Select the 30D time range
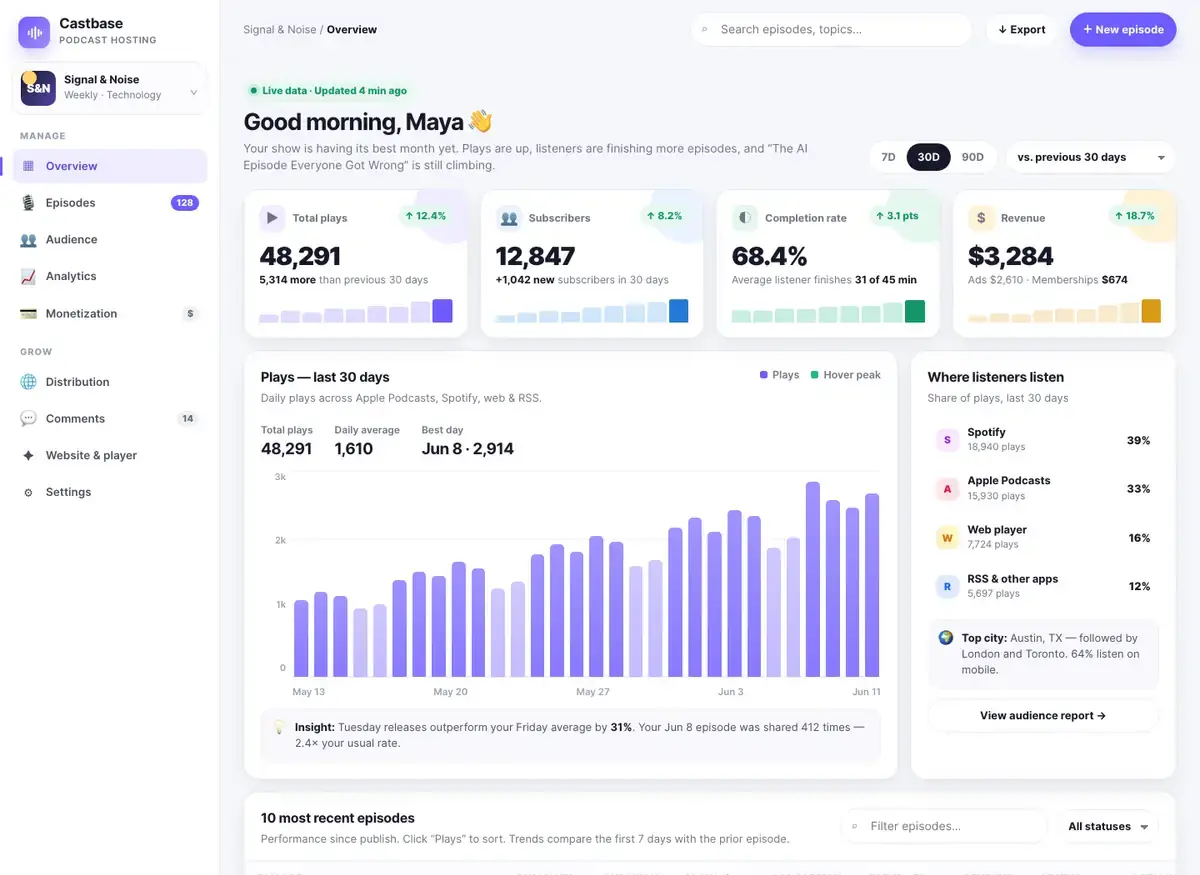This screenshot has height=875, width=1200. pyautogui.click(x=928, y=157)
